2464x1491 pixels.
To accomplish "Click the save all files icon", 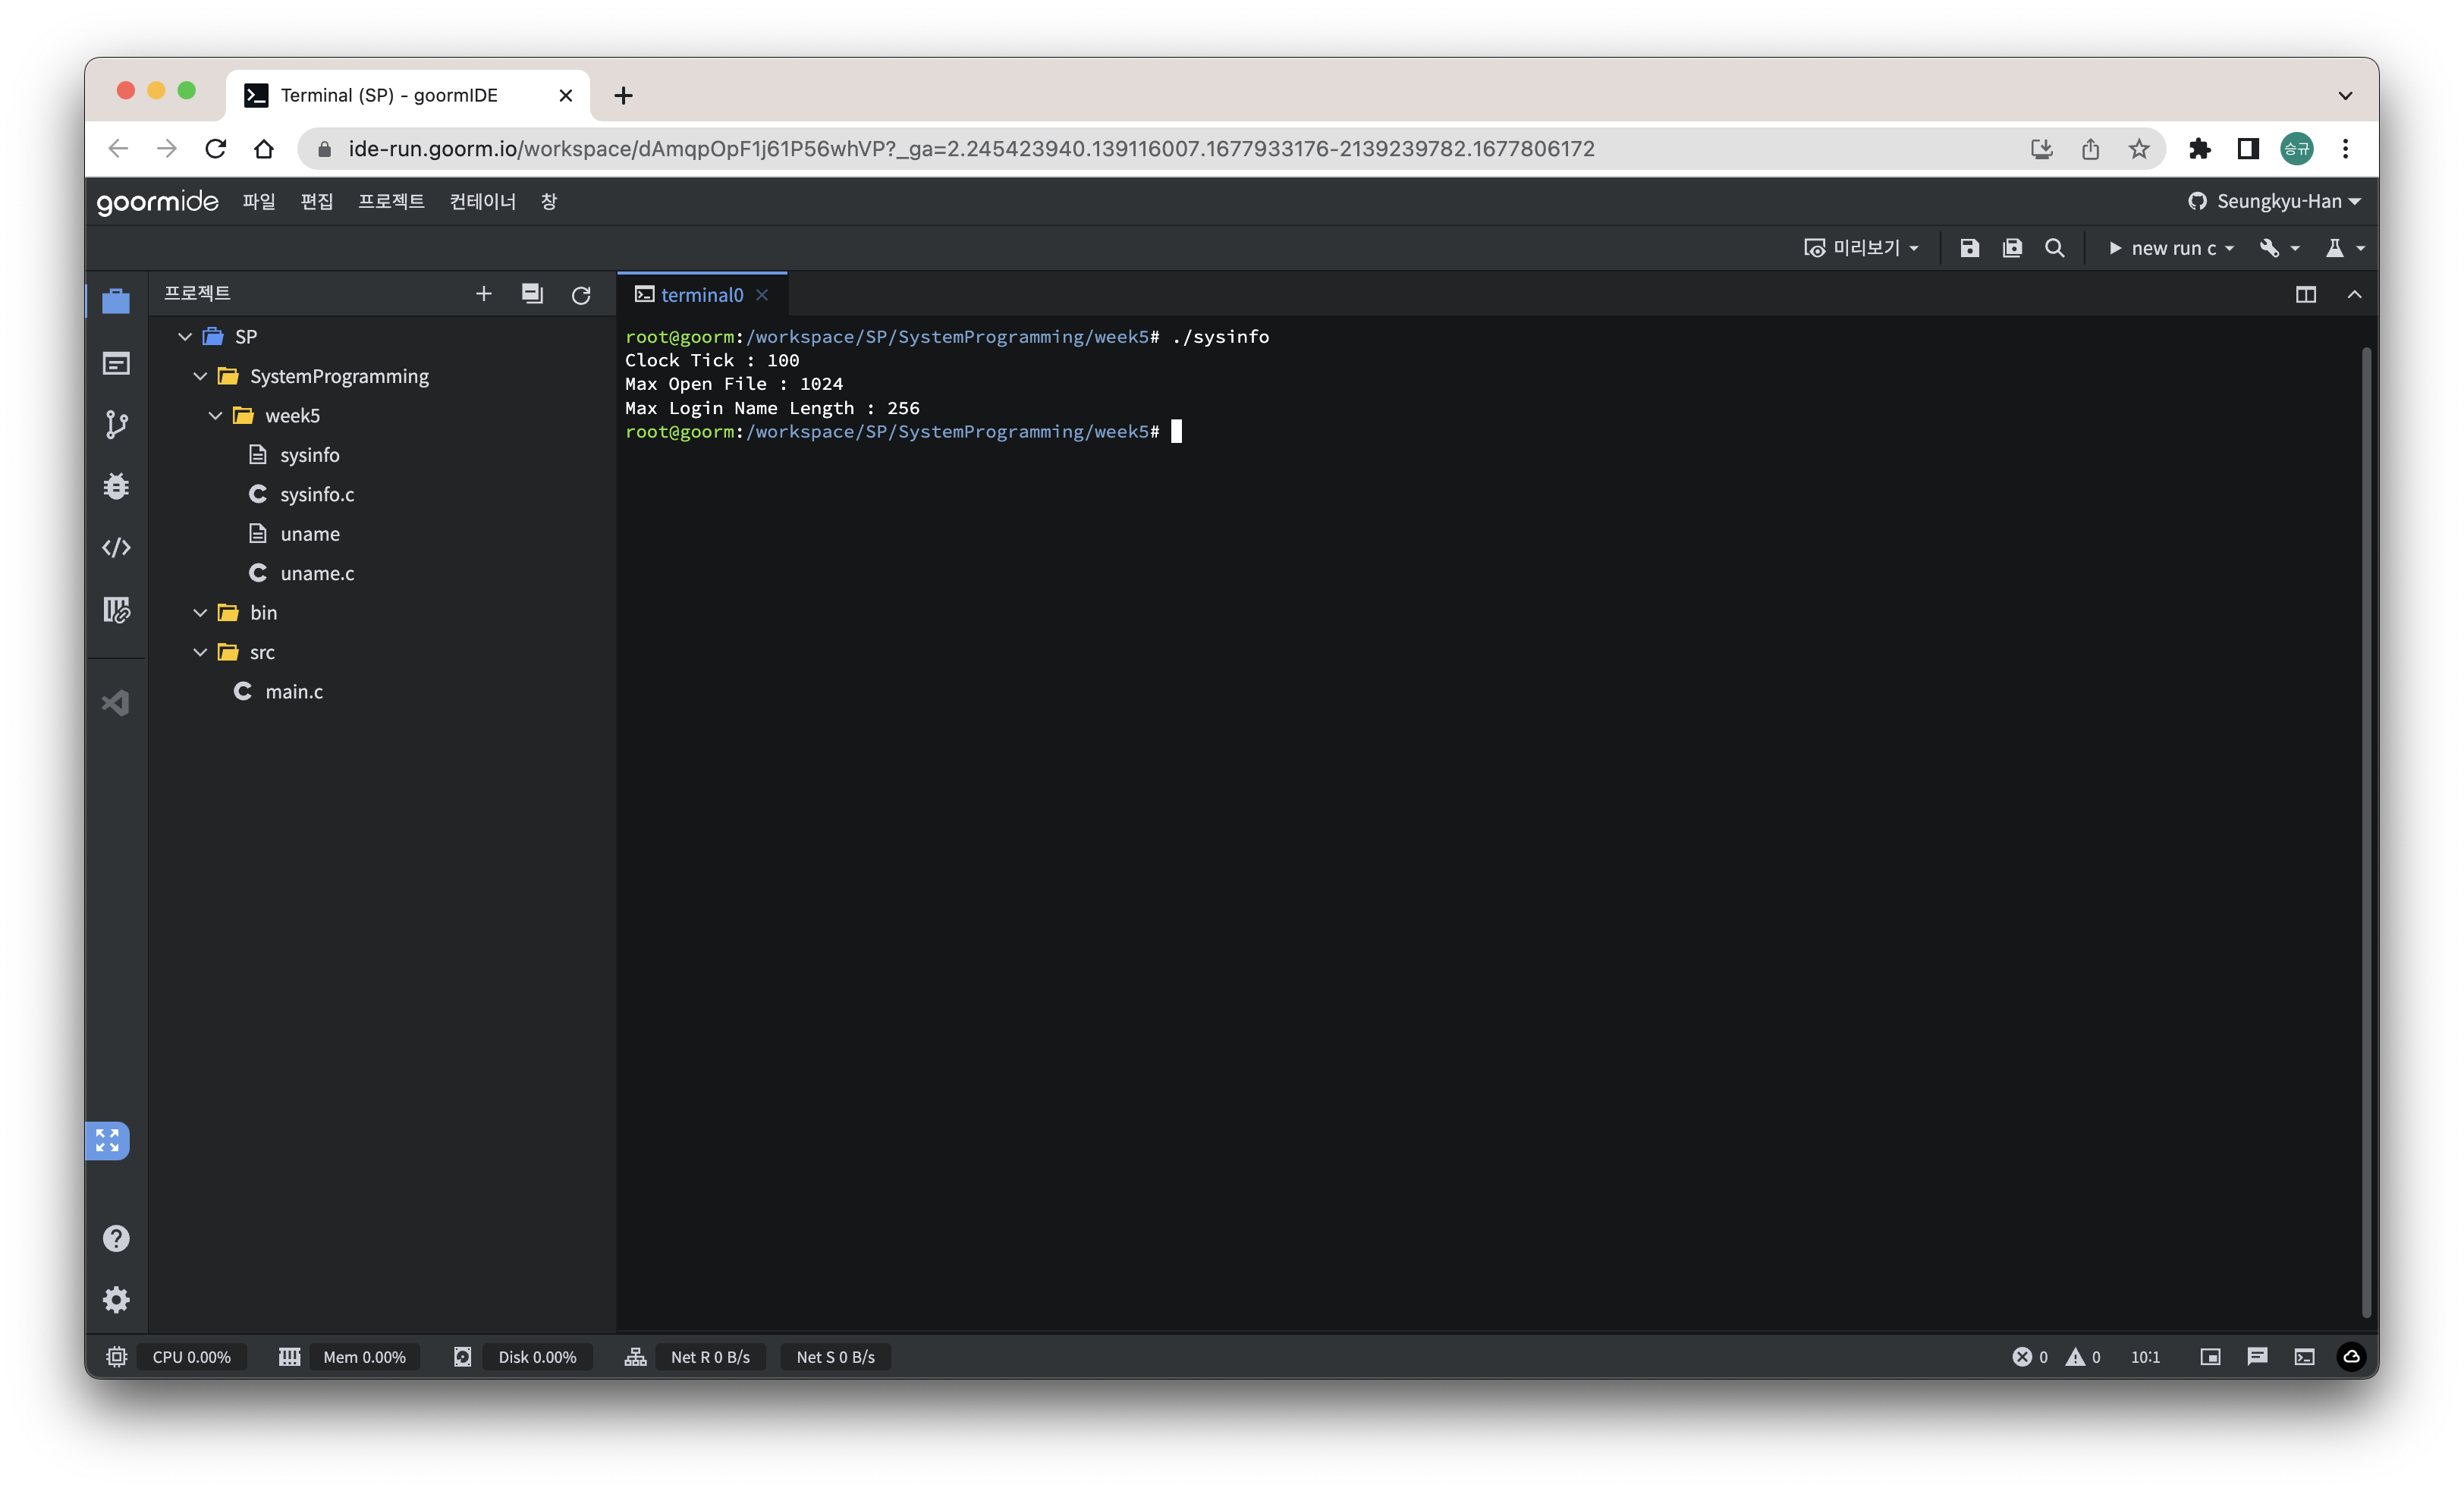I will (x=2012, y=248).
